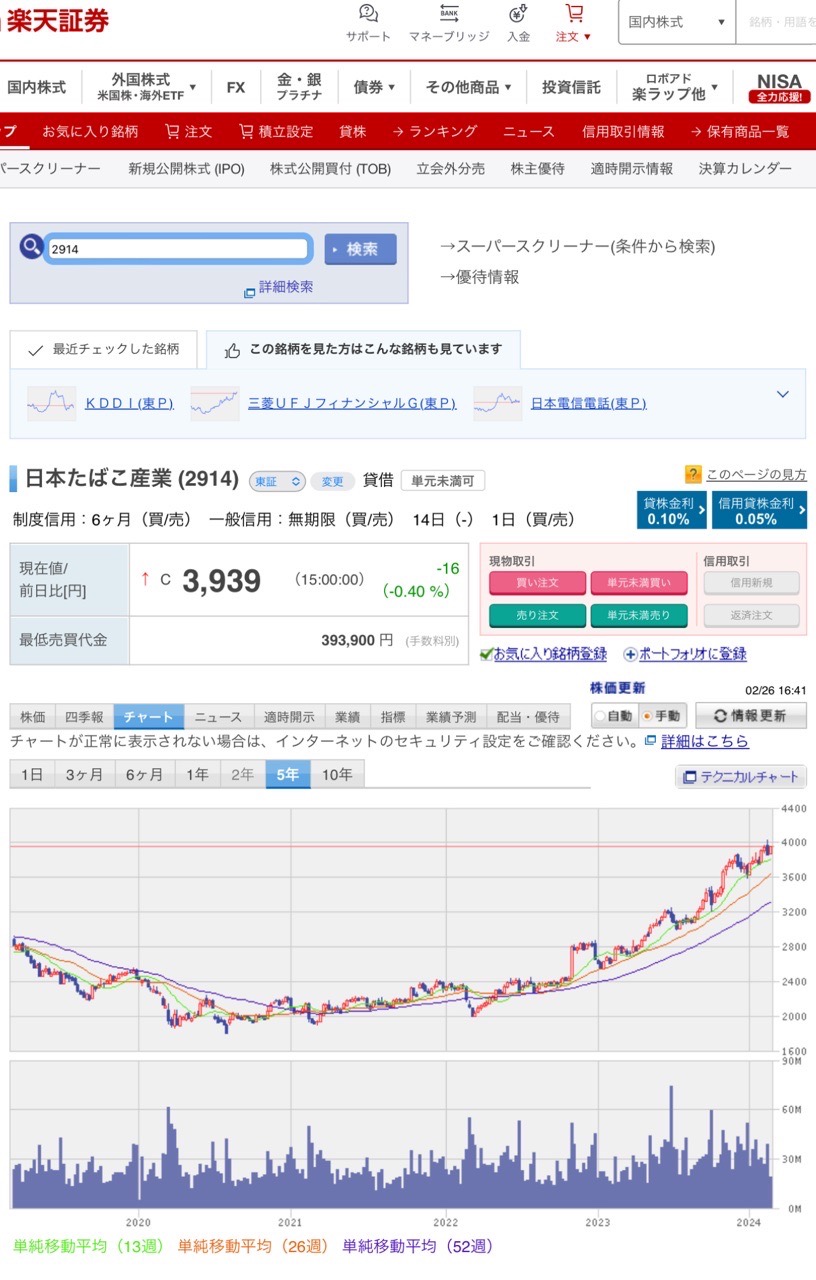Click the 検索 search button
The image size is (816, 1280).
[x=360, y=249]
